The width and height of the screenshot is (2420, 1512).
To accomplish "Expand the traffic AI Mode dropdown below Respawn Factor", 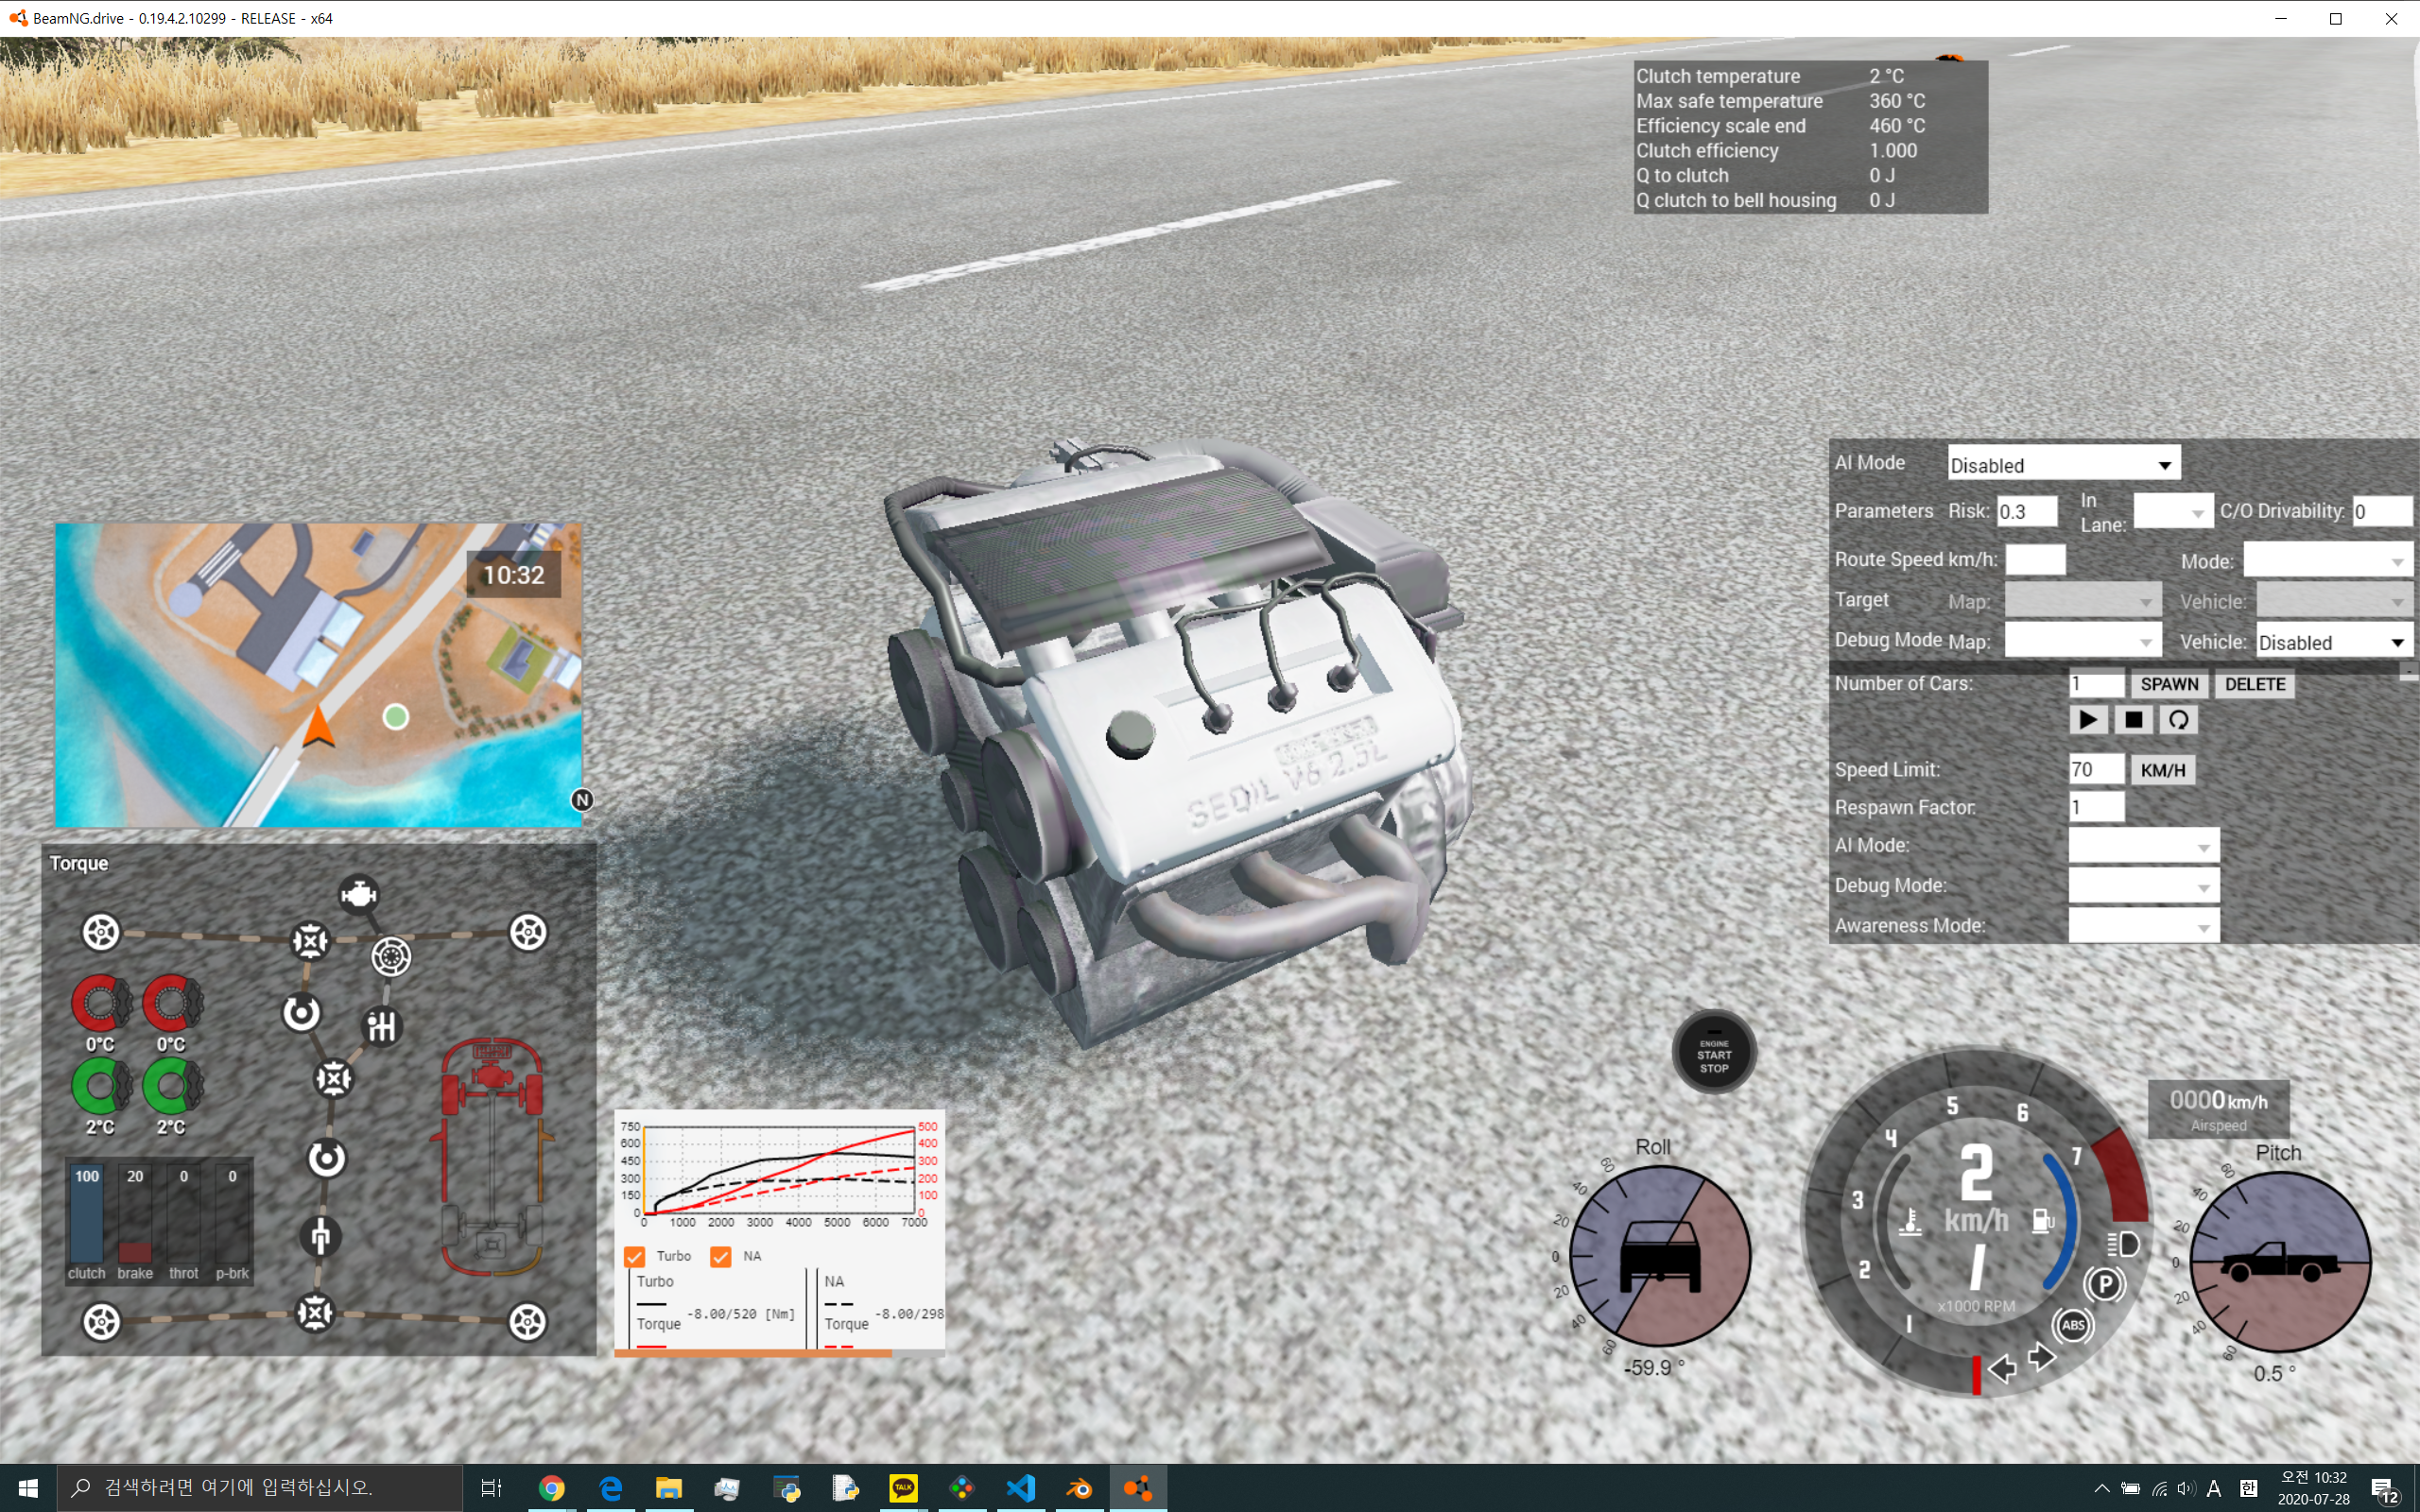I will click(2144, 846).
